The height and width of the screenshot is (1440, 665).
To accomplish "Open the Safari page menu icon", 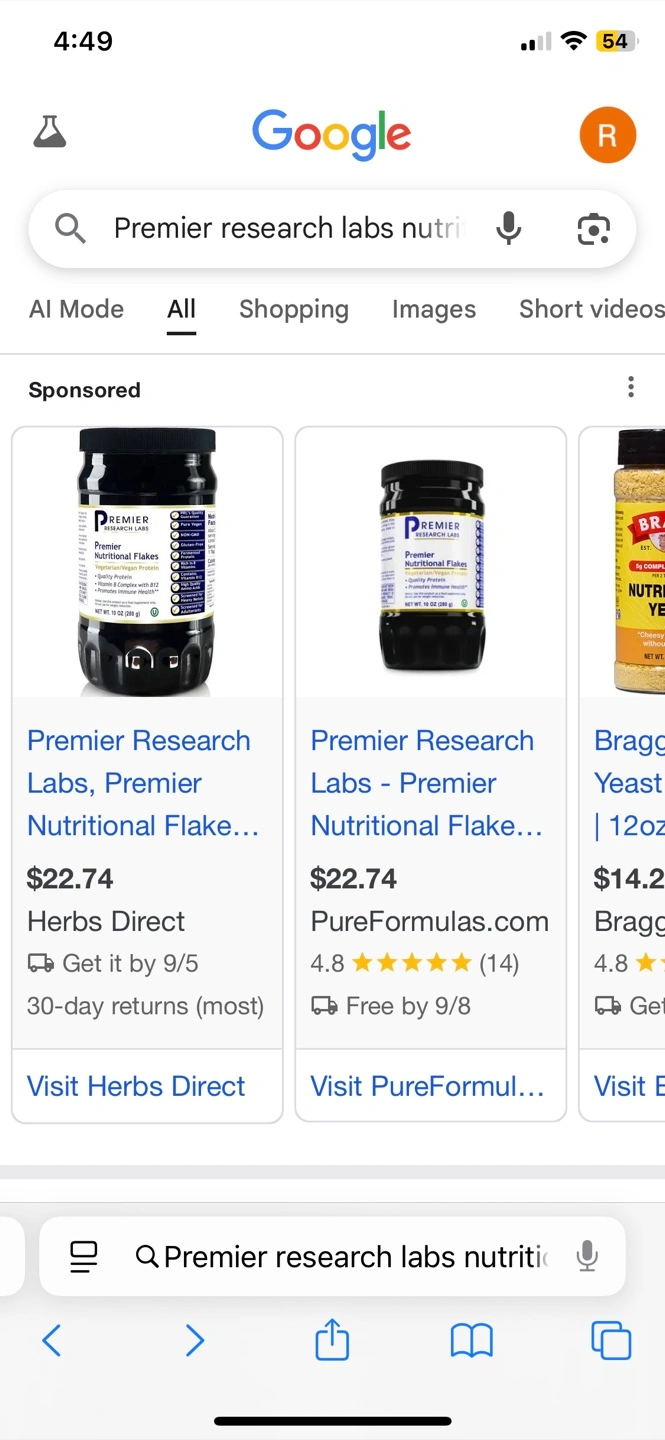I will (84, 1256).
